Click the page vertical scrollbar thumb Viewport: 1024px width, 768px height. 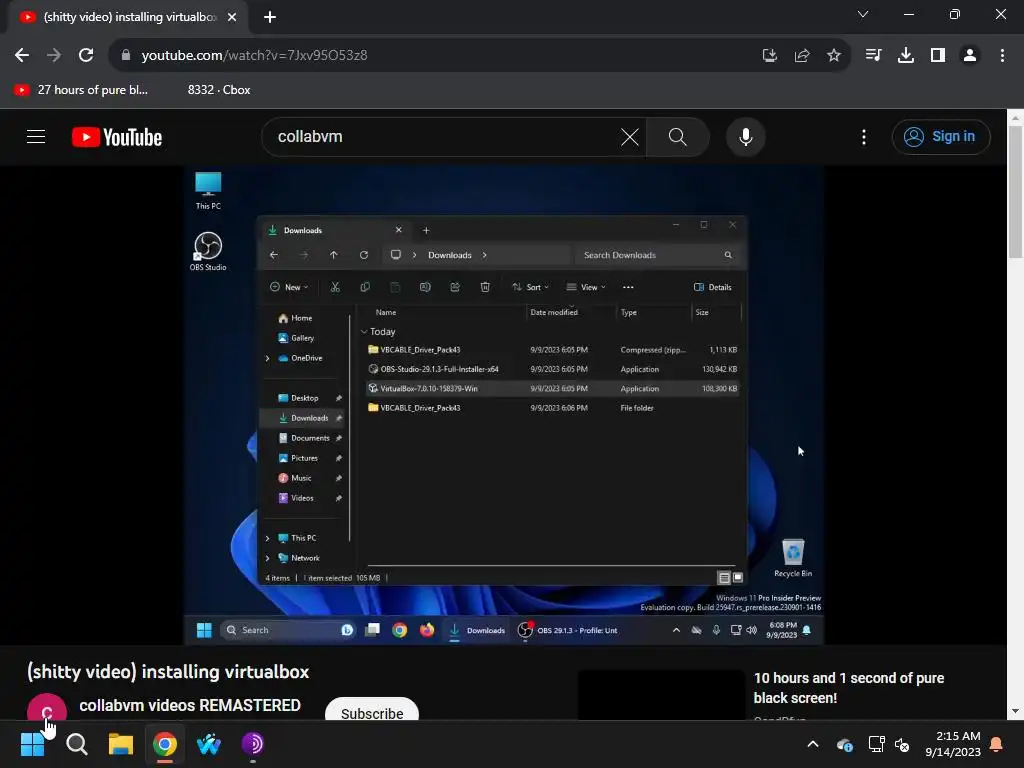[x=1015, y=192]
